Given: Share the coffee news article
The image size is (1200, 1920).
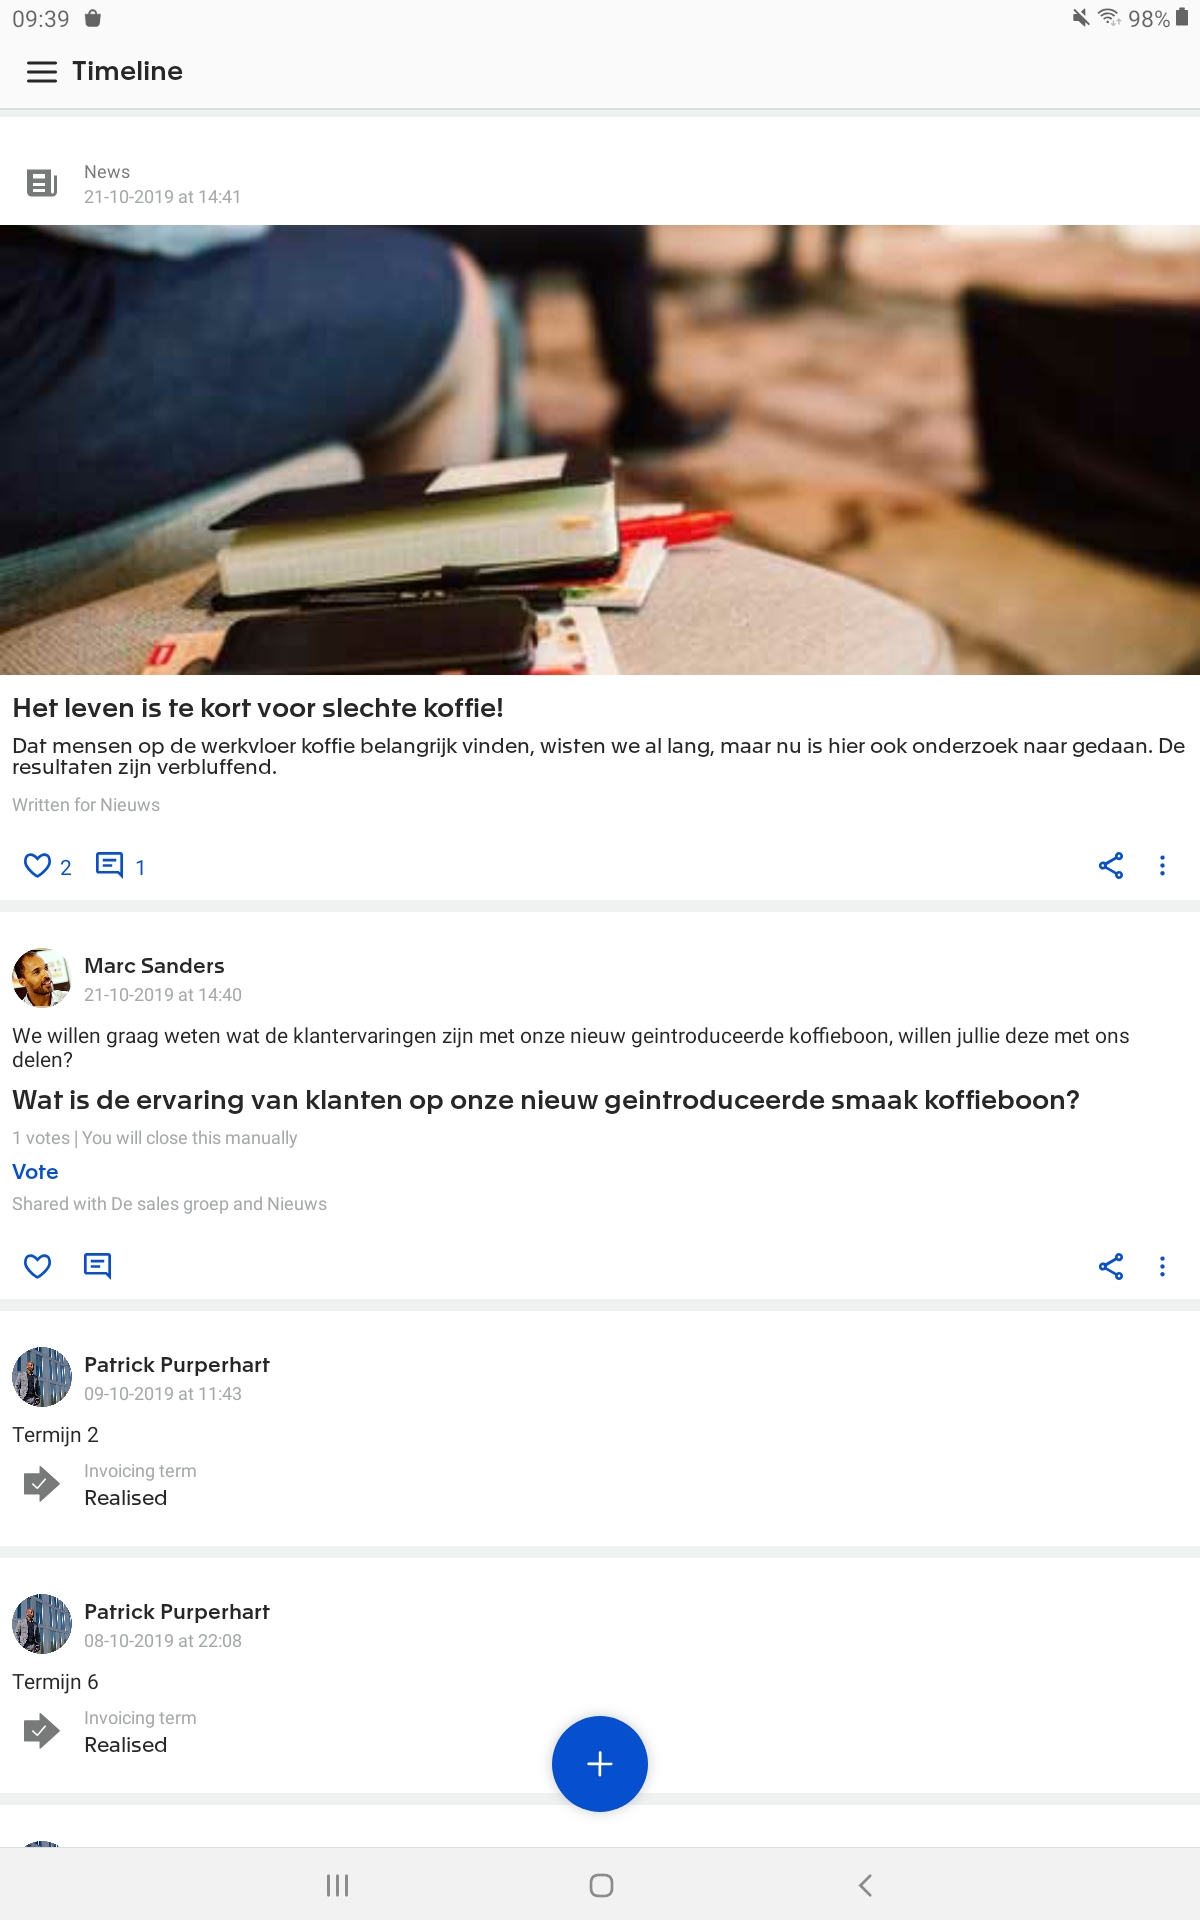Looking at the screenshot, I should coord(1111,866).
